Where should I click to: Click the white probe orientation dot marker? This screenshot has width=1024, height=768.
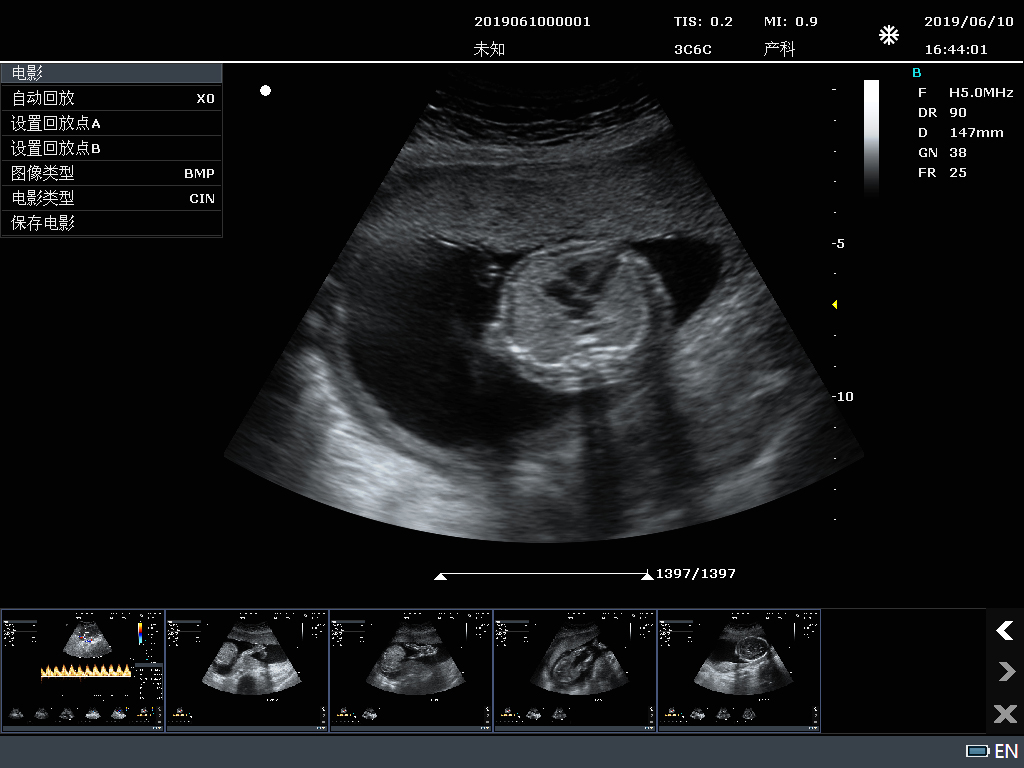265,91
